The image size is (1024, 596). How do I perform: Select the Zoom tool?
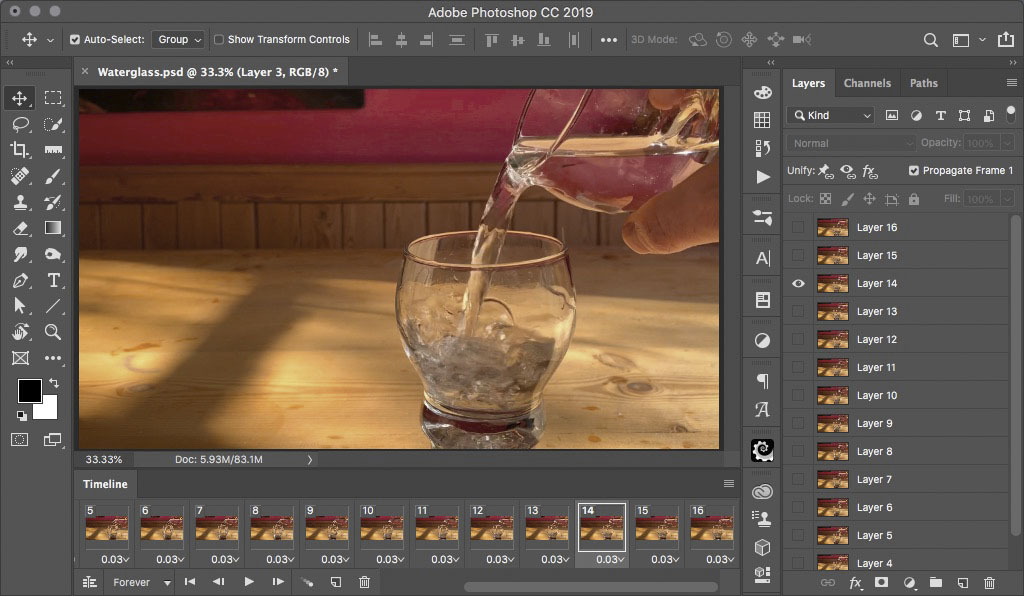click(x=53, y=332)
